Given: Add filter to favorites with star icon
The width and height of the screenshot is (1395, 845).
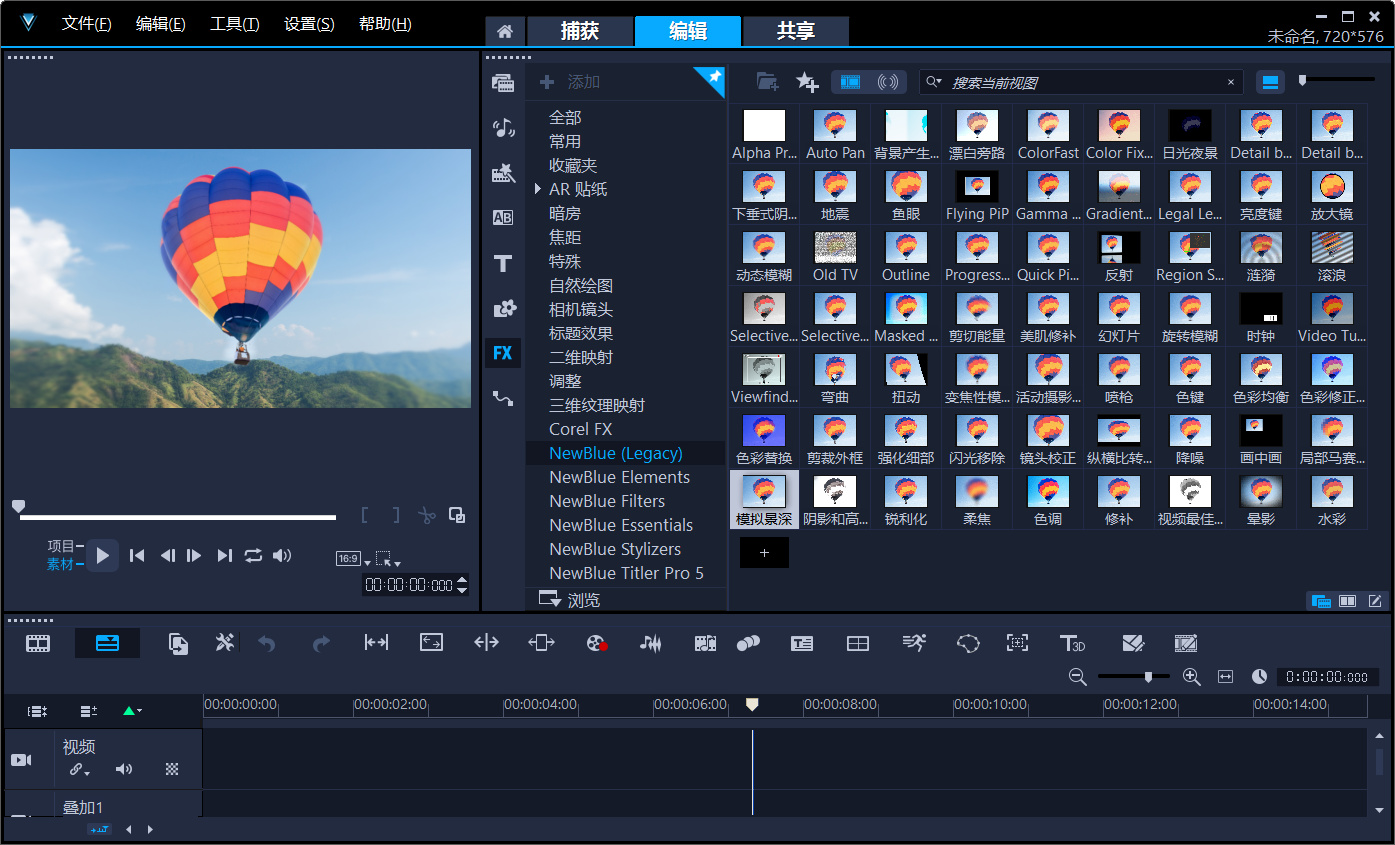Looking at the screenshot, I should 807,82.
